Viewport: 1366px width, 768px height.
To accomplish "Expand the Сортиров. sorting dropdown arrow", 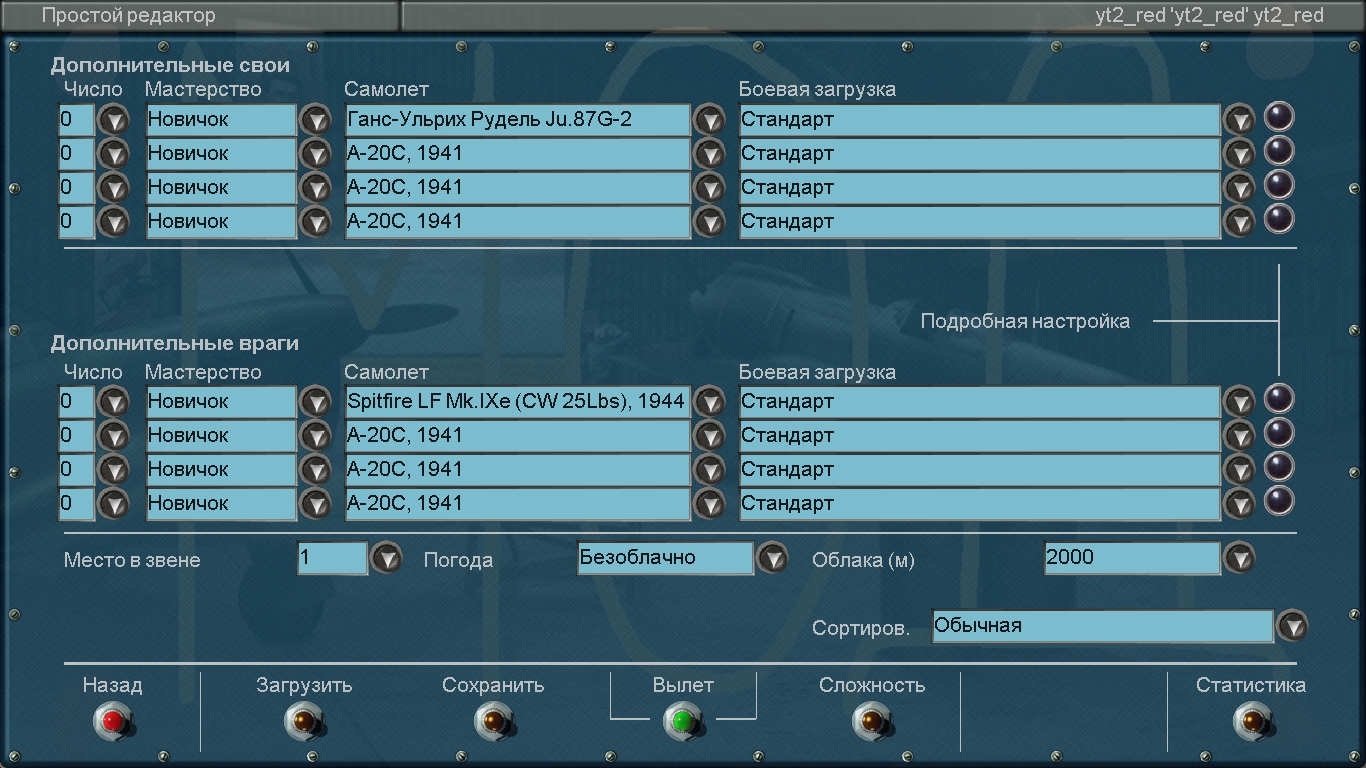I will coord(1292,626).
